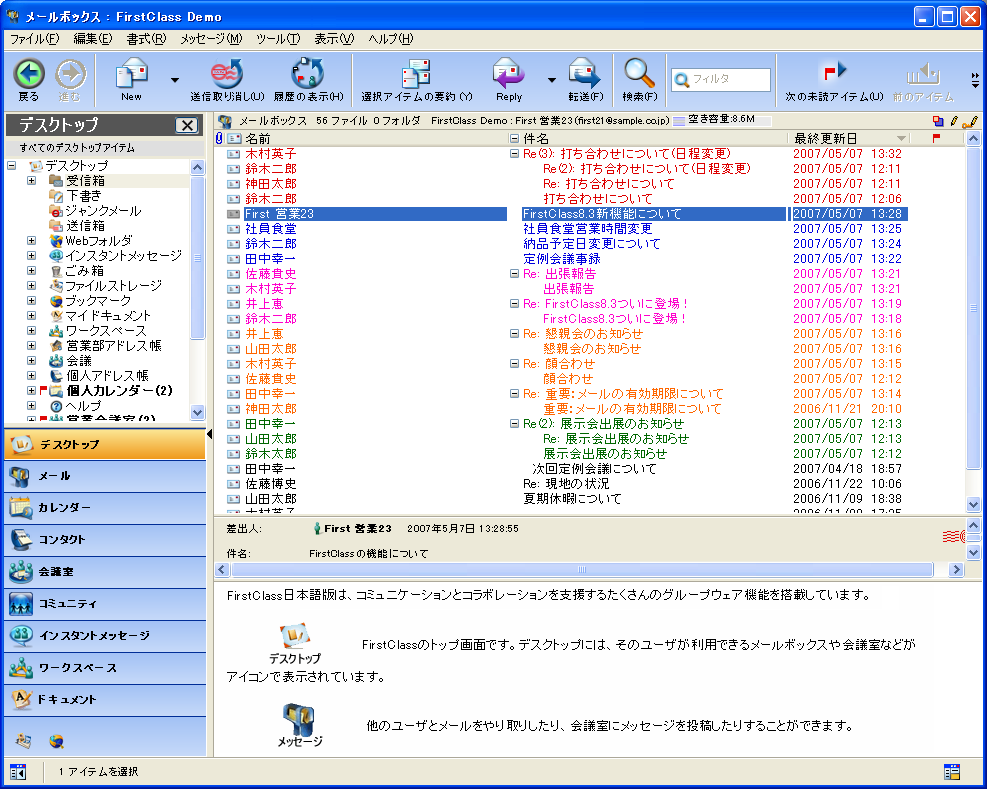Click the attachment paperclip column header
This screenshot has height=791, width=987.
coord(219,138)
